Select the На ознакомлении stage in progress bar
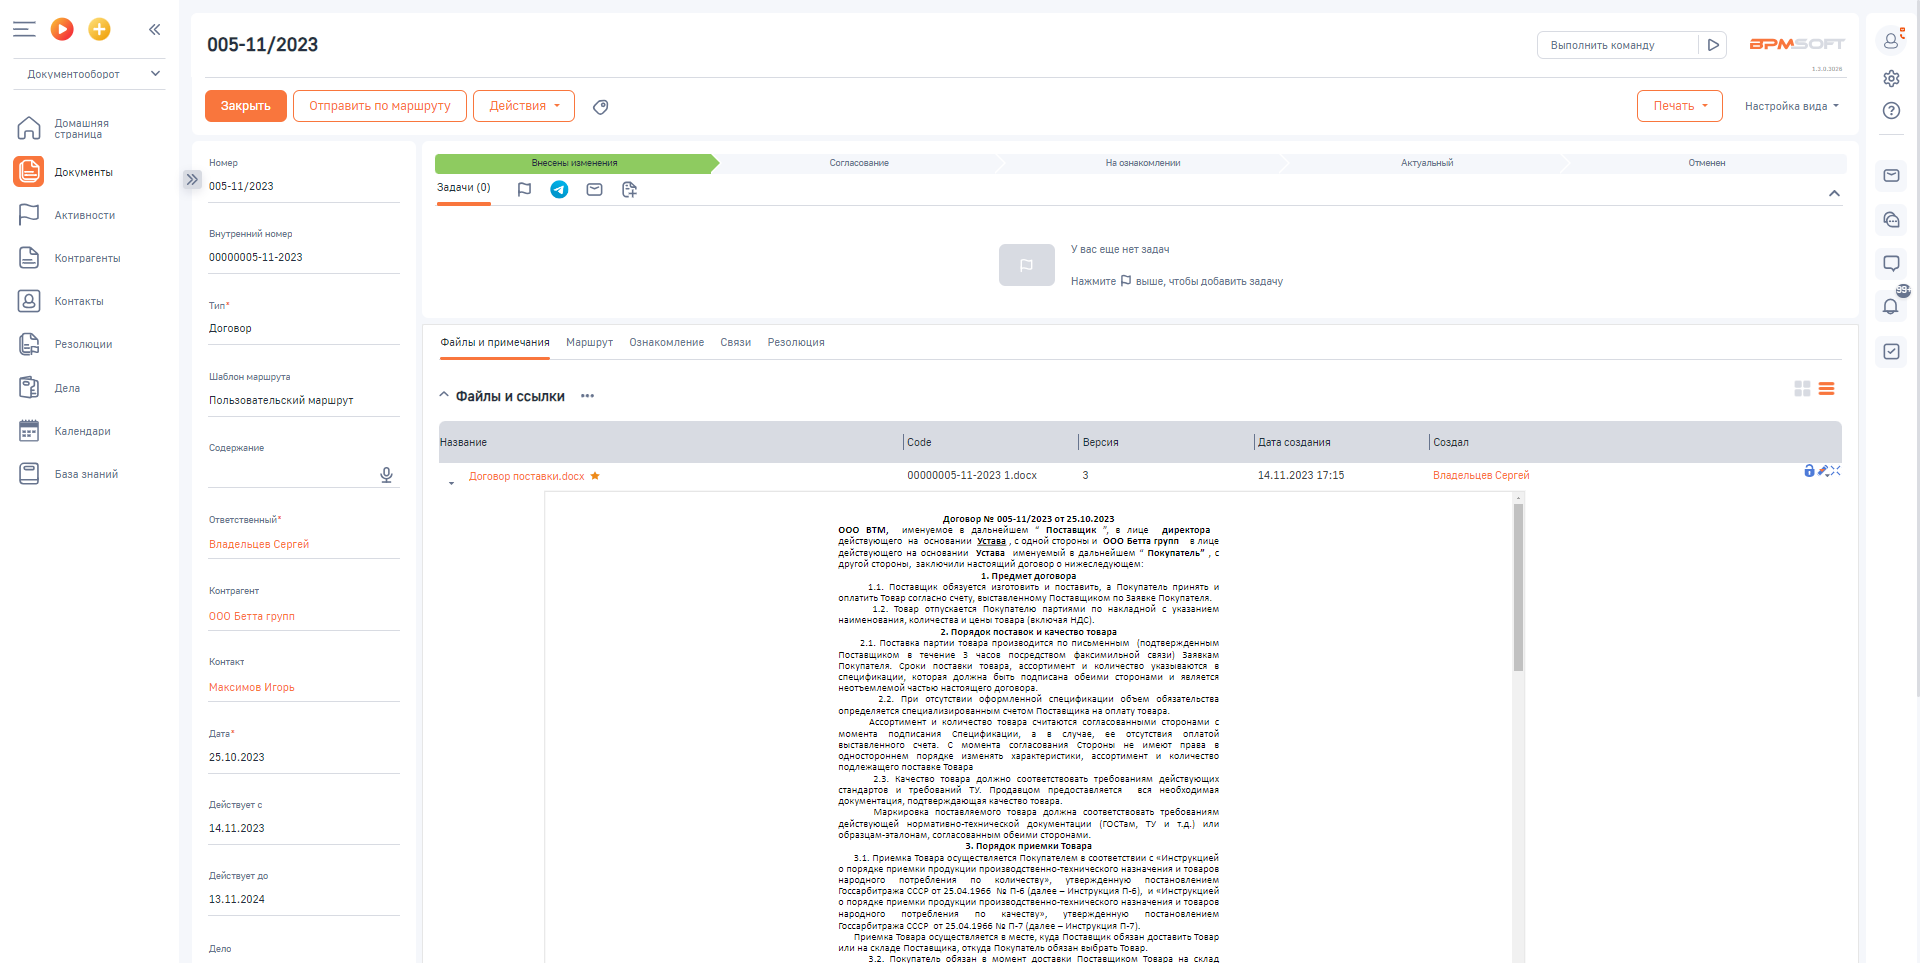Screen dimensions: 1920x963 point(1143,163)
